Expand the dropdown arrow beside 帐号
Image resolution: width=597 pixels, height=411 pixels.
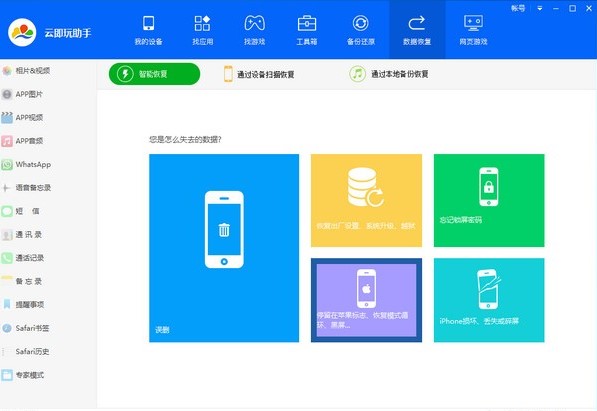(x=540, y=8)
